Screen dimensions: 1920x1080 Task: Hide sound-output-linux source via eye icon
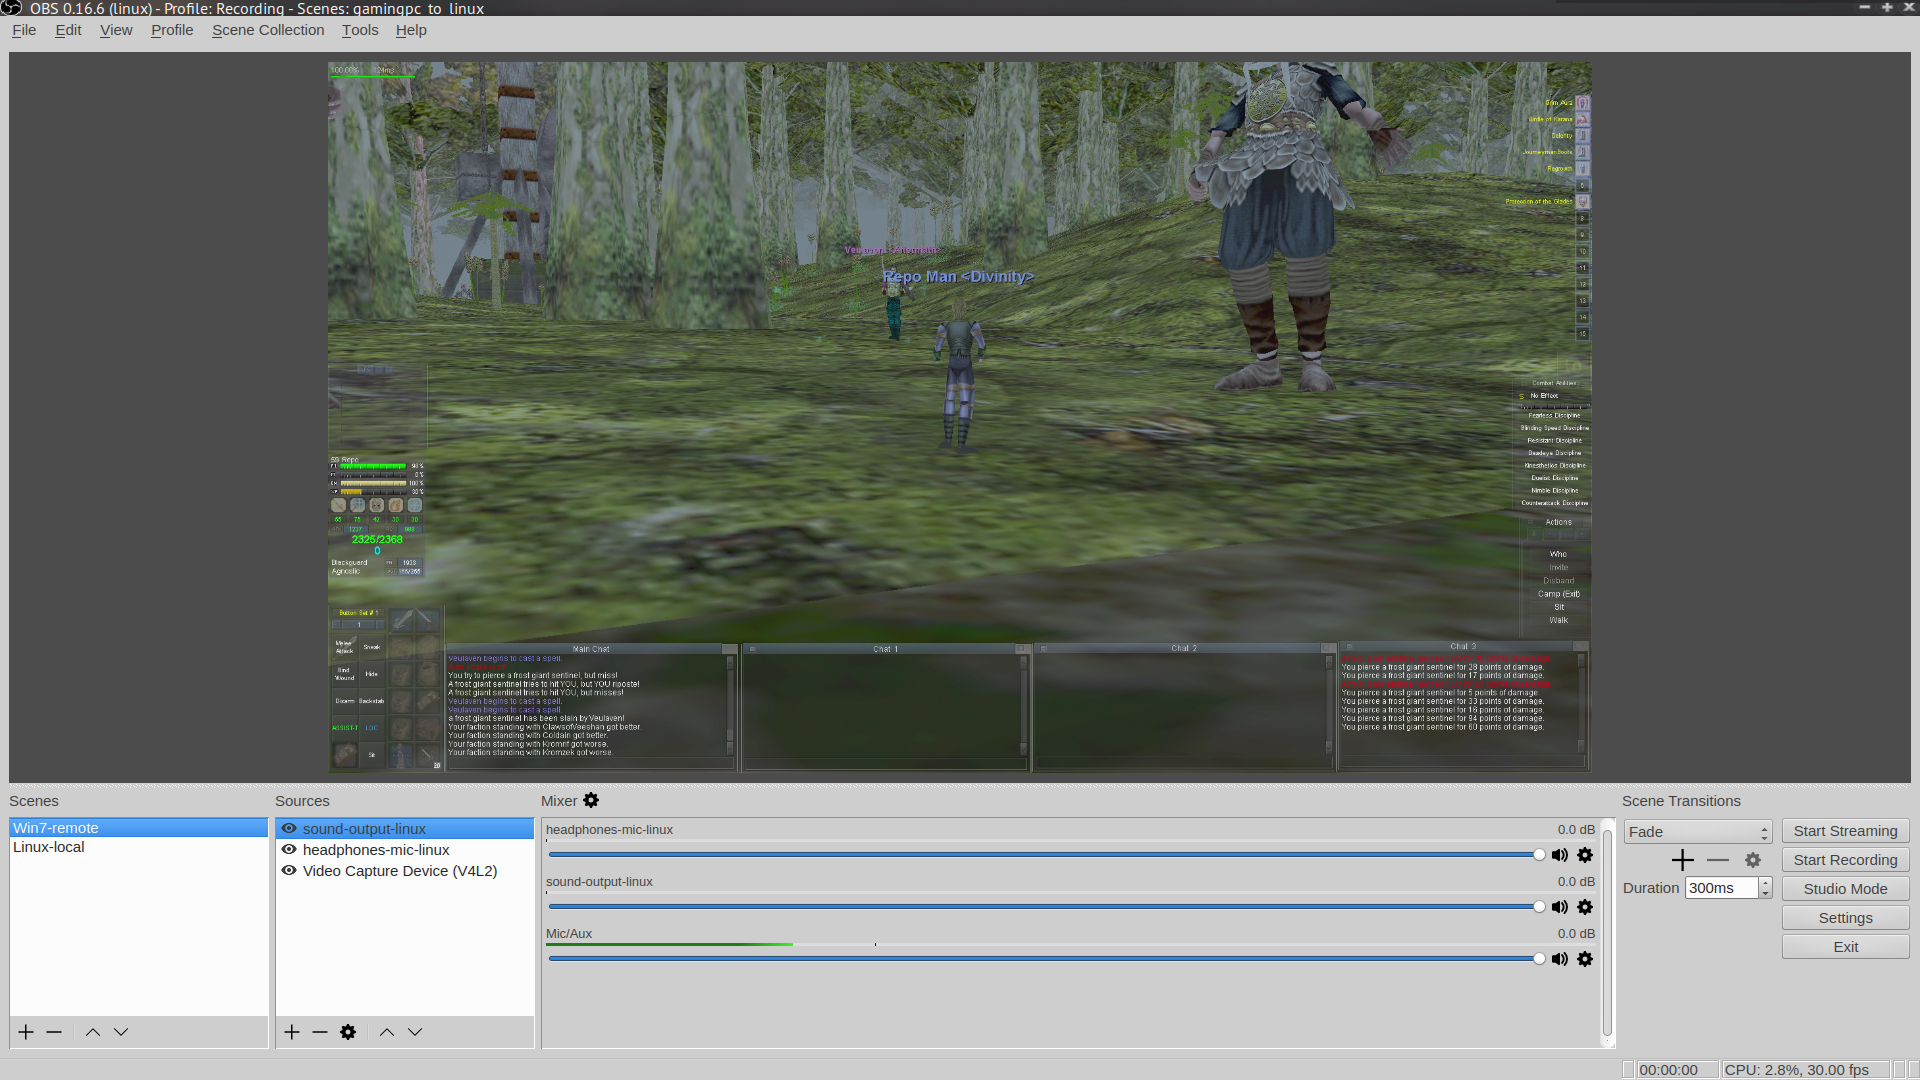tap(289, 829)
